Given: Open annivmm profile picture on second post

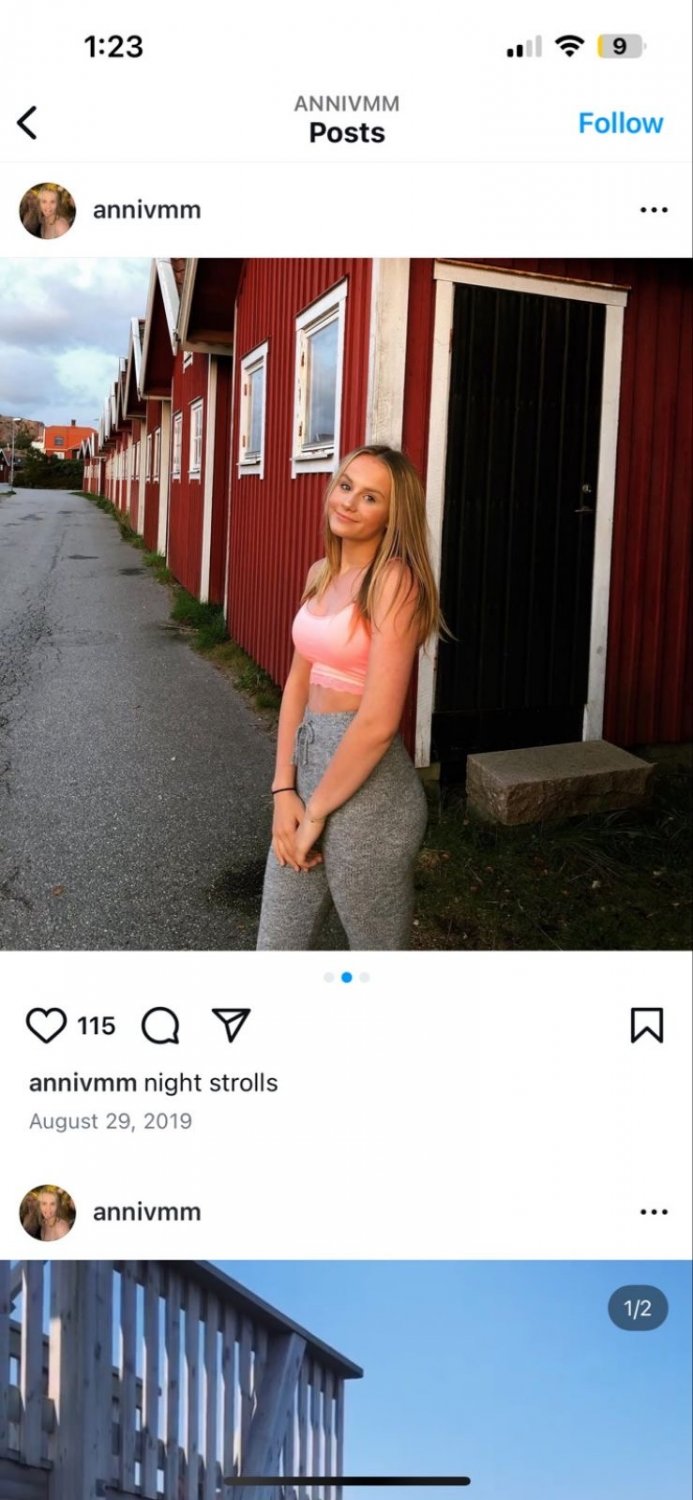Looking at the screenshot, I should point(47,1212).
